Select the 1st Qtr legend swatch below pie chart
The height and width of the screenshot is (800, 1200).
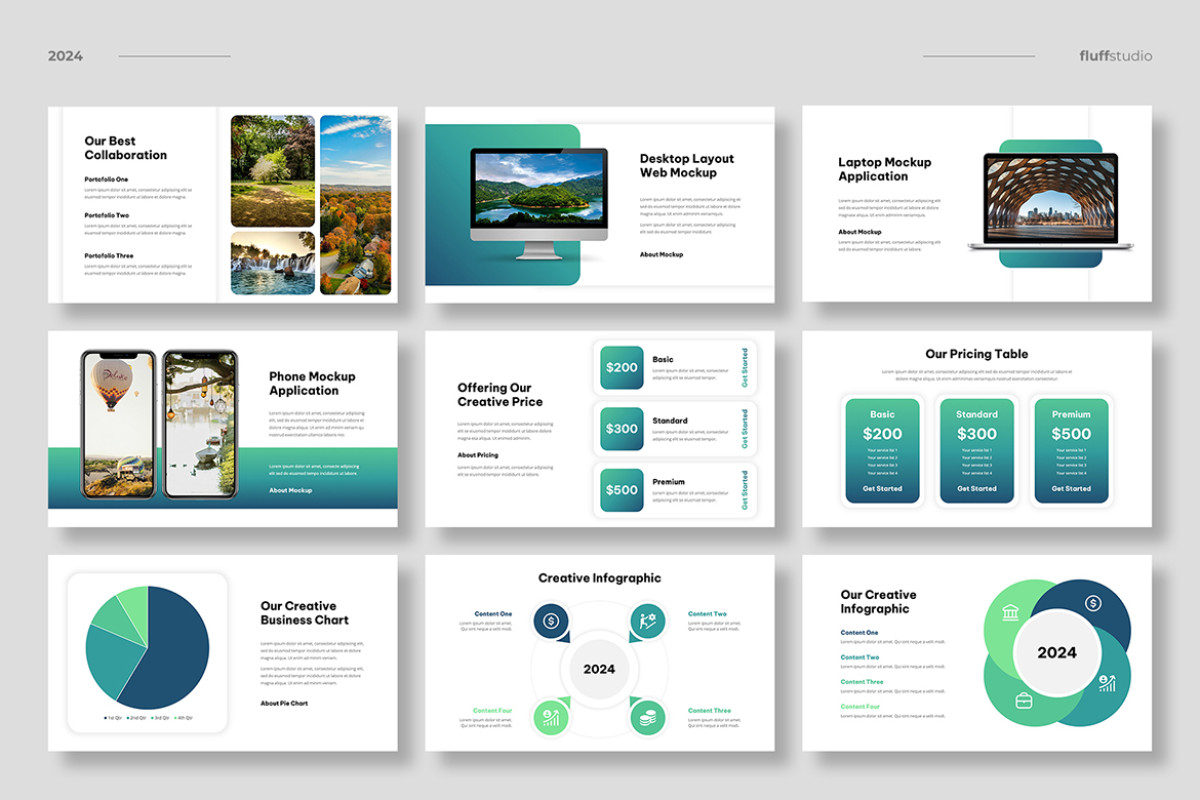pos(104,716)
